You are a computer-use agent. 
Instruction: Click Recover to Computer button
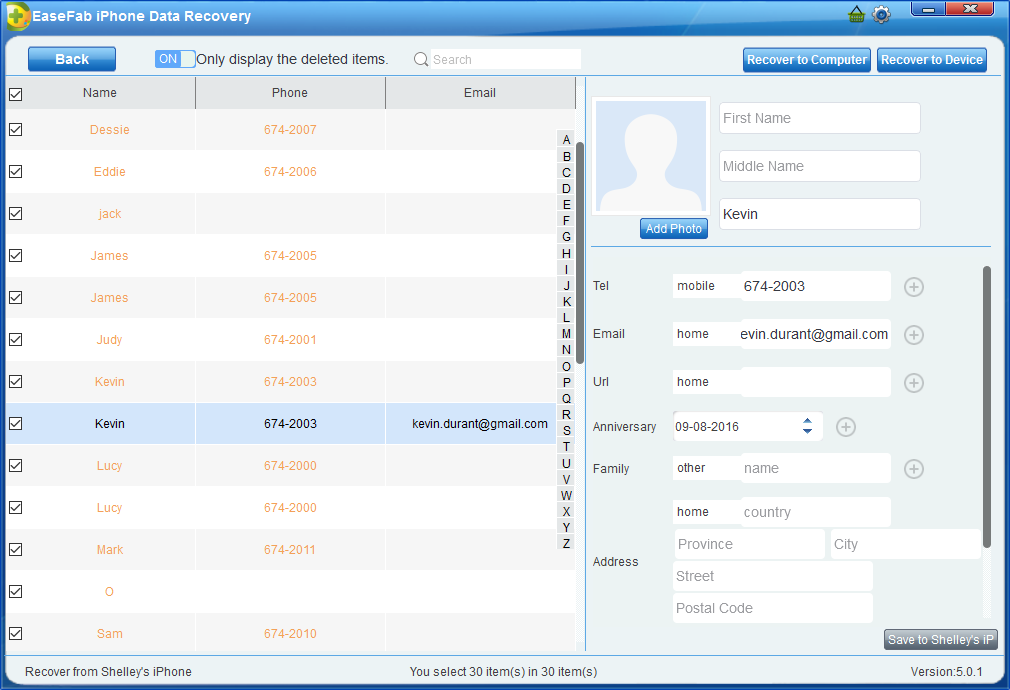(x=806, y=60)
